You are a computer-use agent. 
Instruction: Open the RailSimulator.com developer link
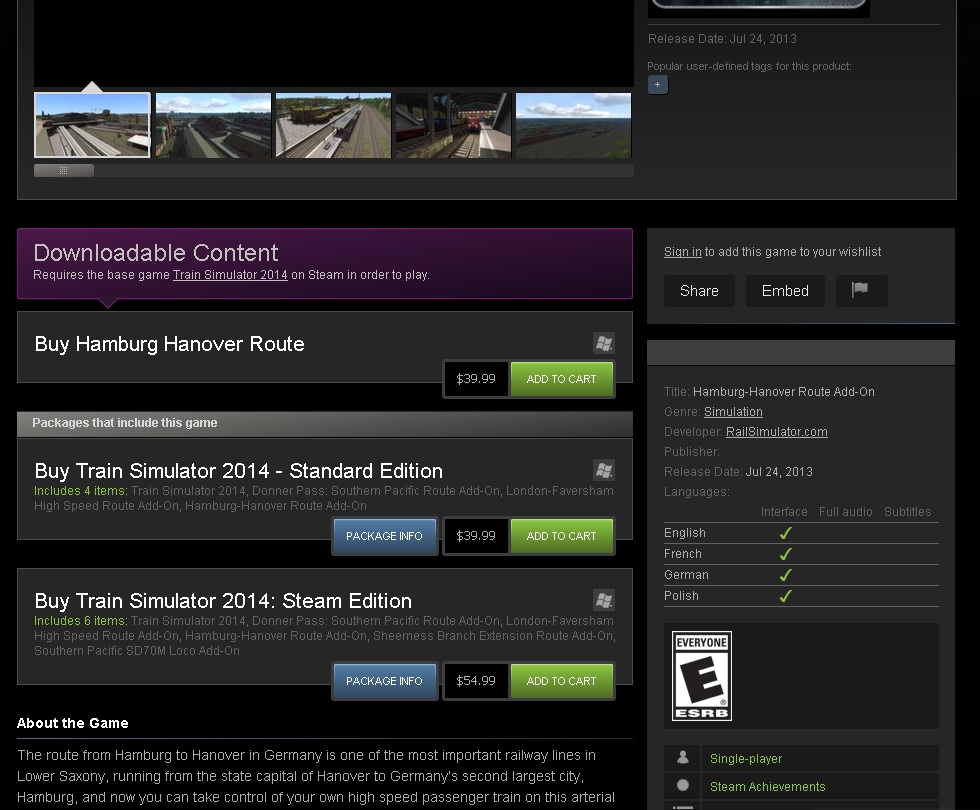tap(777, 431)
